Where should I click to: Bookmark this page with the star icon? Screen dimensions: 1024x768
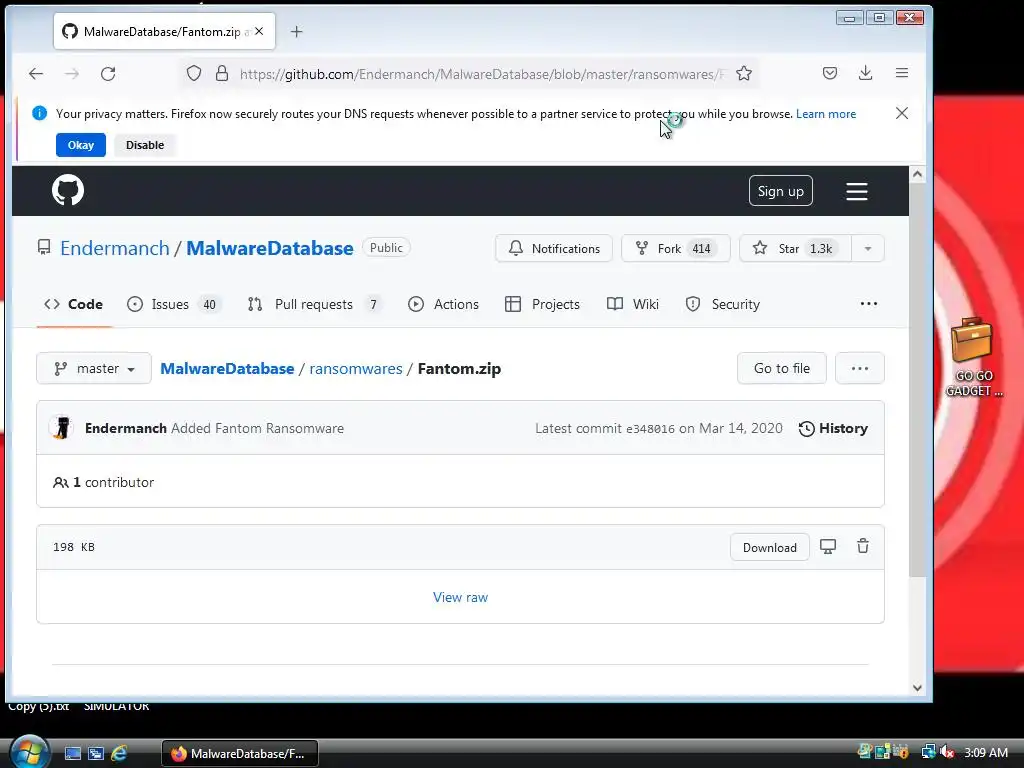[x=744, y=74]
